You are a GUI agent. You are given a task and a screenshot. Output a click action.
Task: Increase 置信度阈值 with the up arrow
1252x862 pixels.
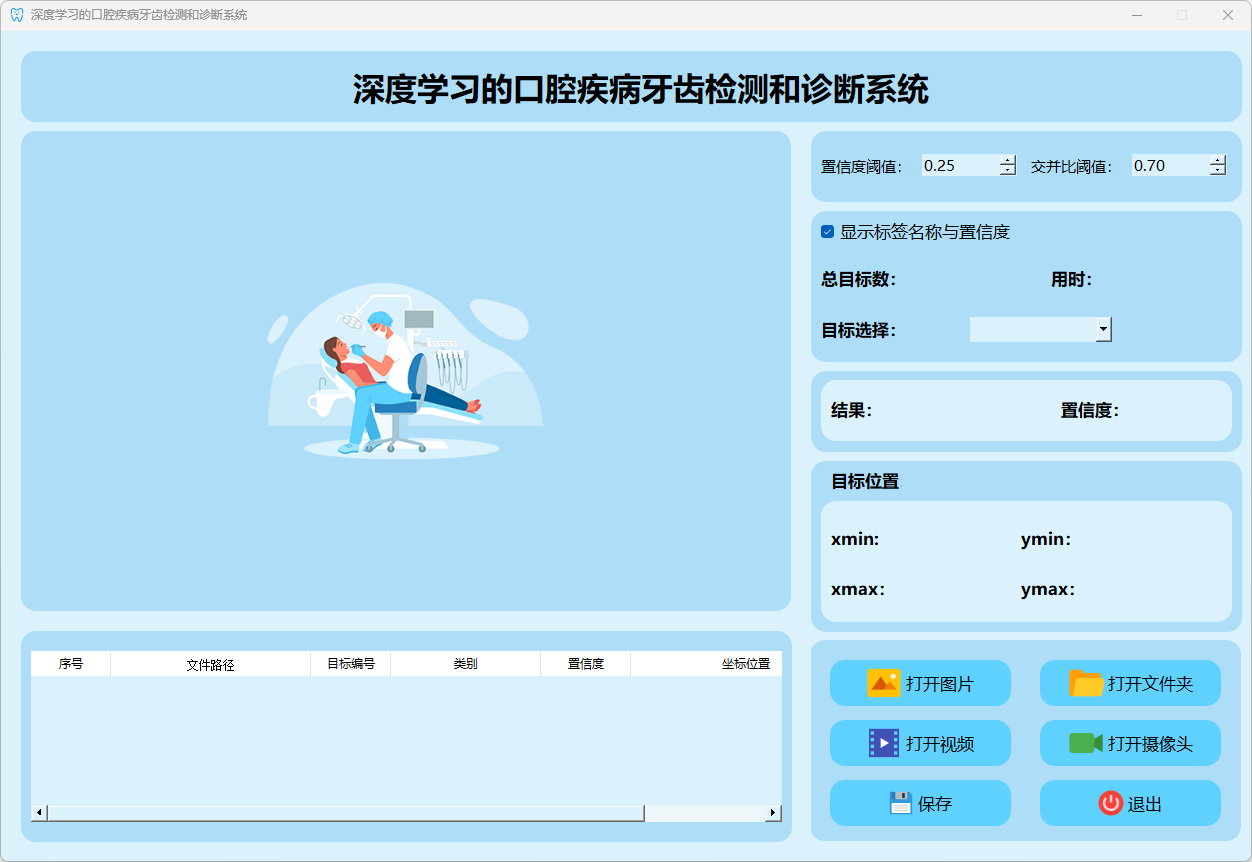tap(1008, 160)
